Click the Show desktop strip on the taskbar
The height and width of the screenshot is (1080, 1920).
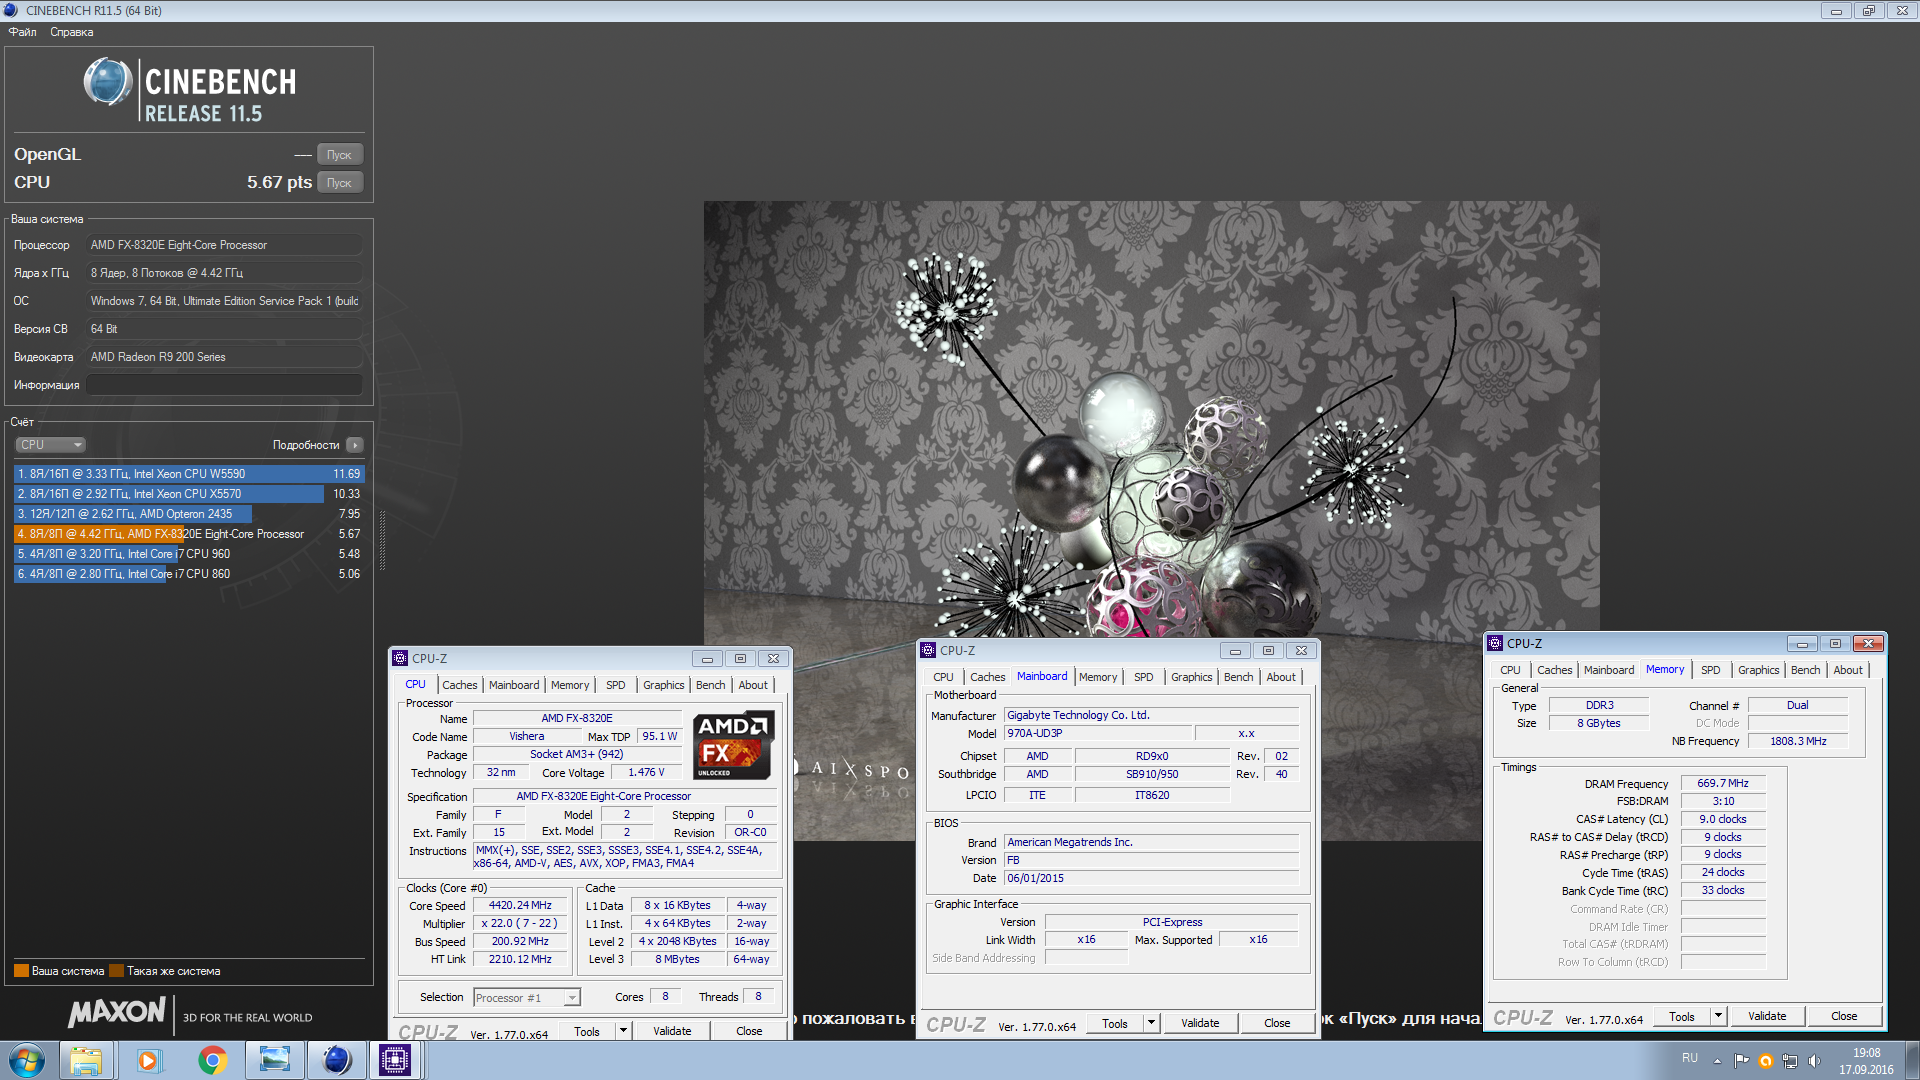point(1912,1060)
